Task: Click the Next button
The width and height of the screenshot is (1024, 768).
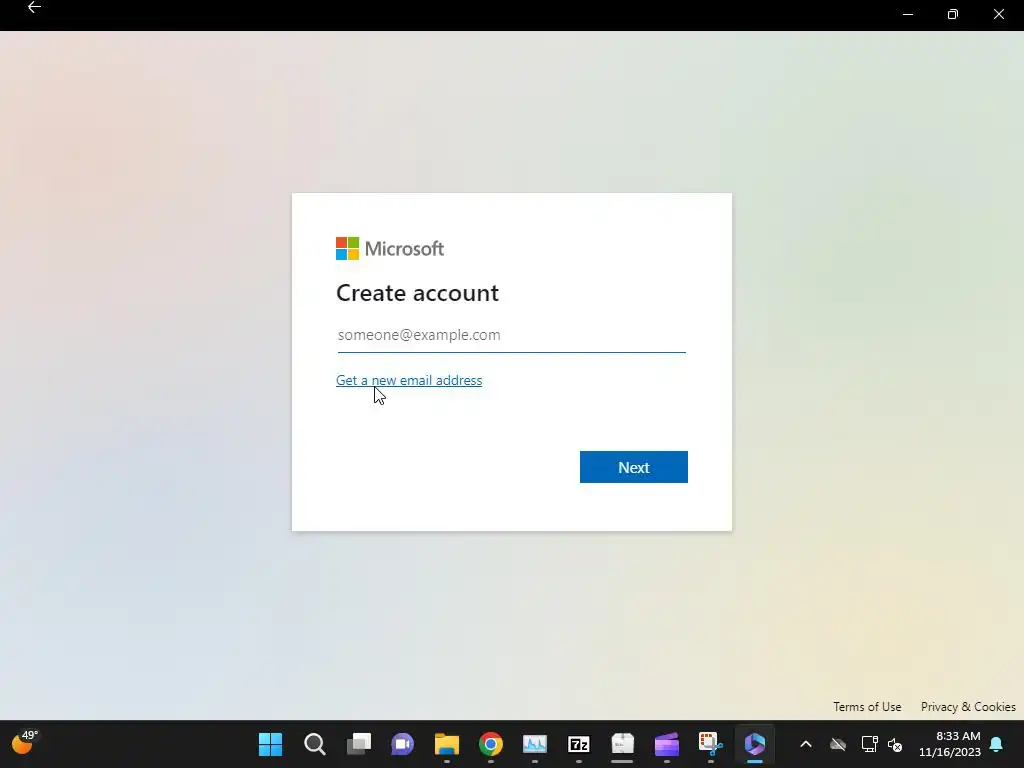Action: tap(633, 467)
